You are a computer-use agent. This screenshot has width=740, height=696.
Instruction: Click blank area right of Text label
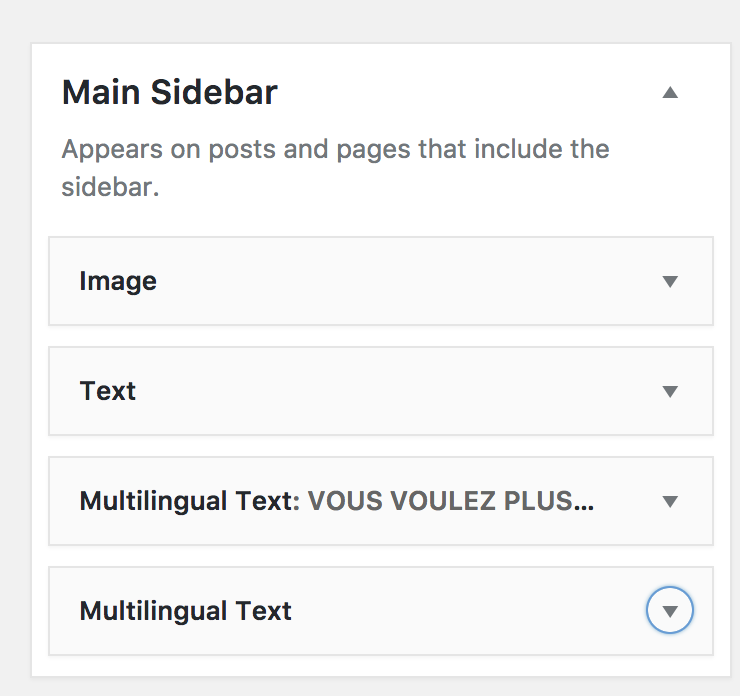coord(400,392)
